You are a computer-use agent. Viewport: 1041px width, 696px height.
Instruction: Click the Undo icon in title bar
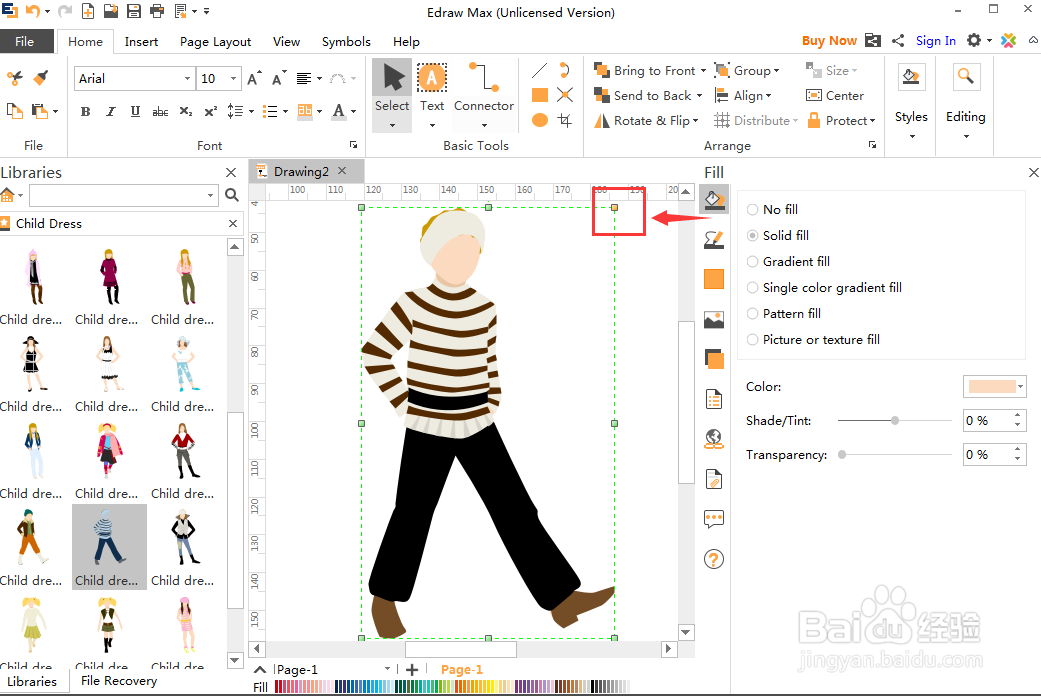coord(32,11)
